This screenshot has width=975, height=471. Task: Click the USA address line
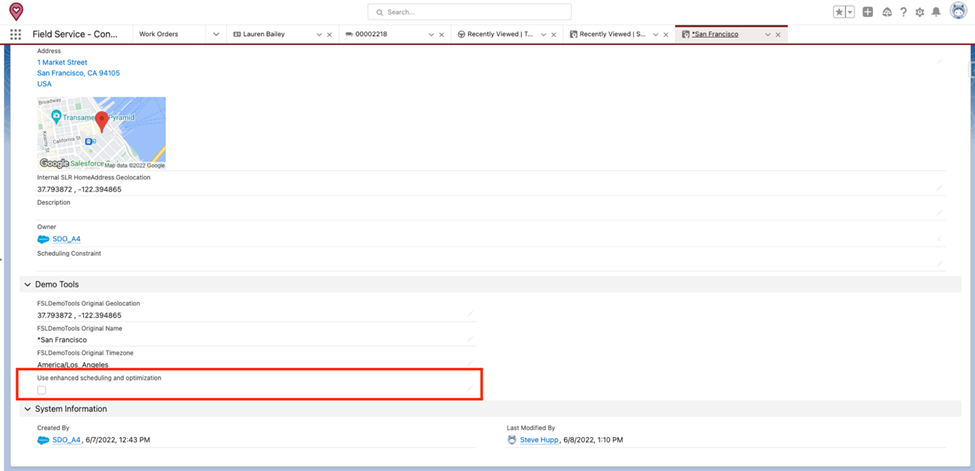point(44,83)
